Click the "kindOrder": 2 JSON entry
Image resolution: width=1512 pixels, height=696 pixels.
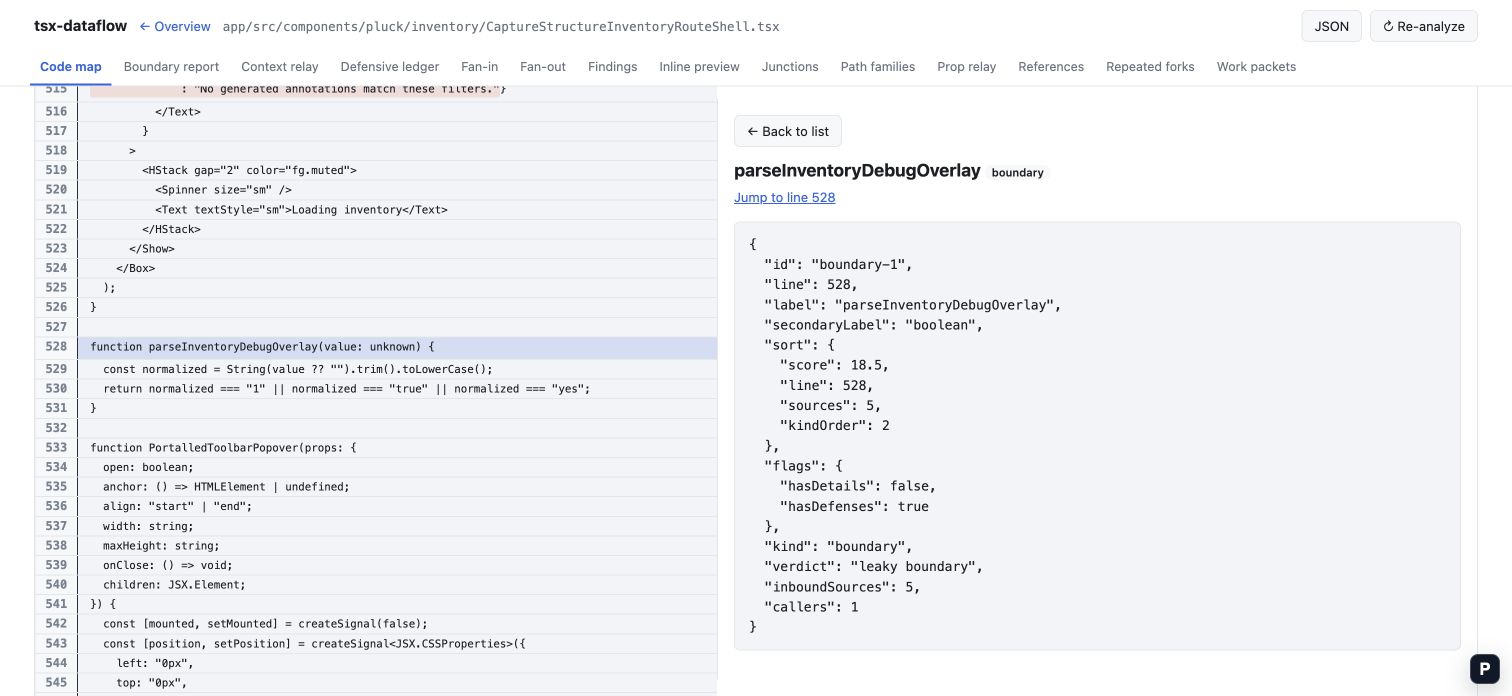[x=835, y=426]
